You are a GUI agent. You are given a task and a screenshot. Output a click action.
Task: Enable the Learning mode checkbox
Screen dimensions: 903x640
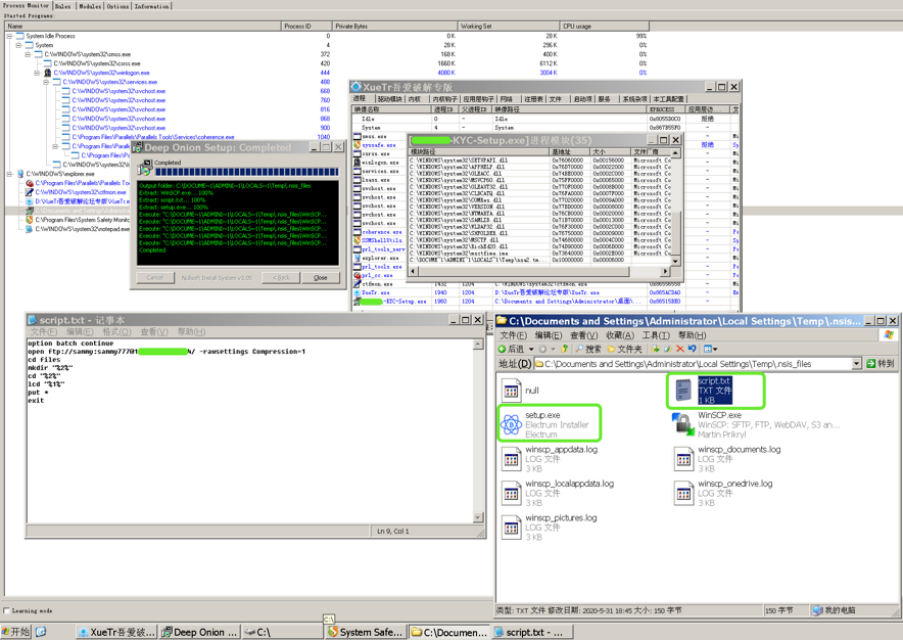tap(6, 610)
